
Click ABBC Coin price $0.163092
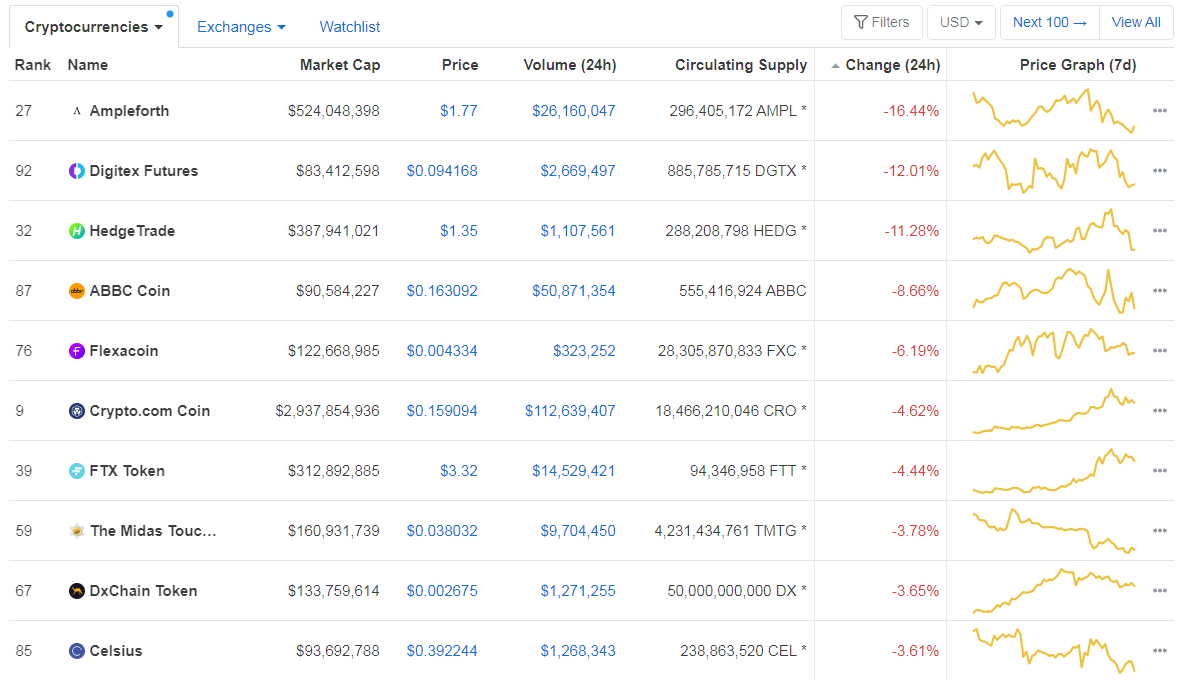coord(442,291)
